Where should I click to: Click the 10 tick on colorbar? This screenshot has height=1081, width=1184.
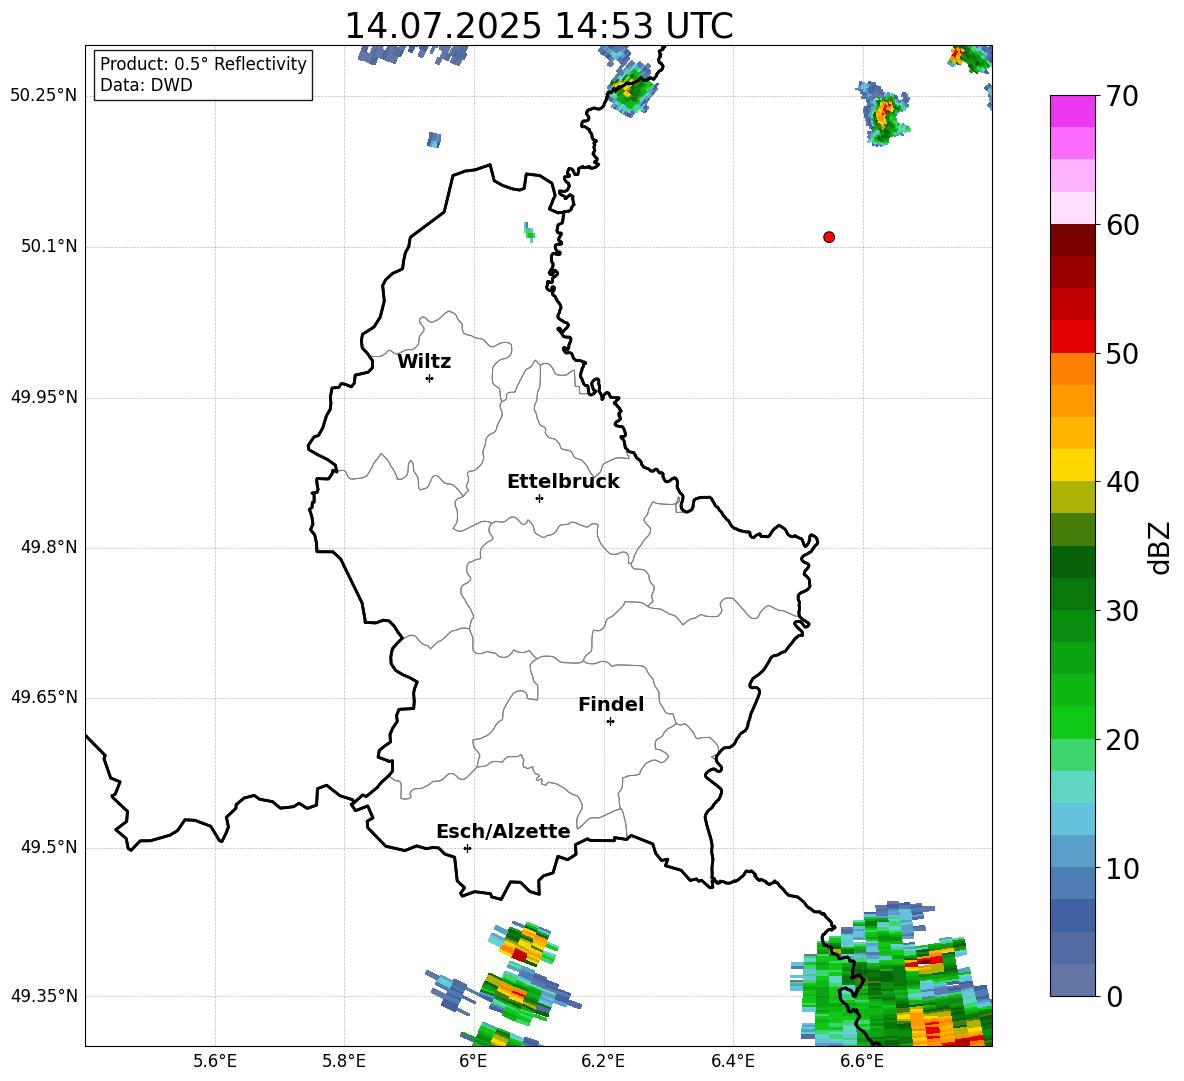[1122, 868]
